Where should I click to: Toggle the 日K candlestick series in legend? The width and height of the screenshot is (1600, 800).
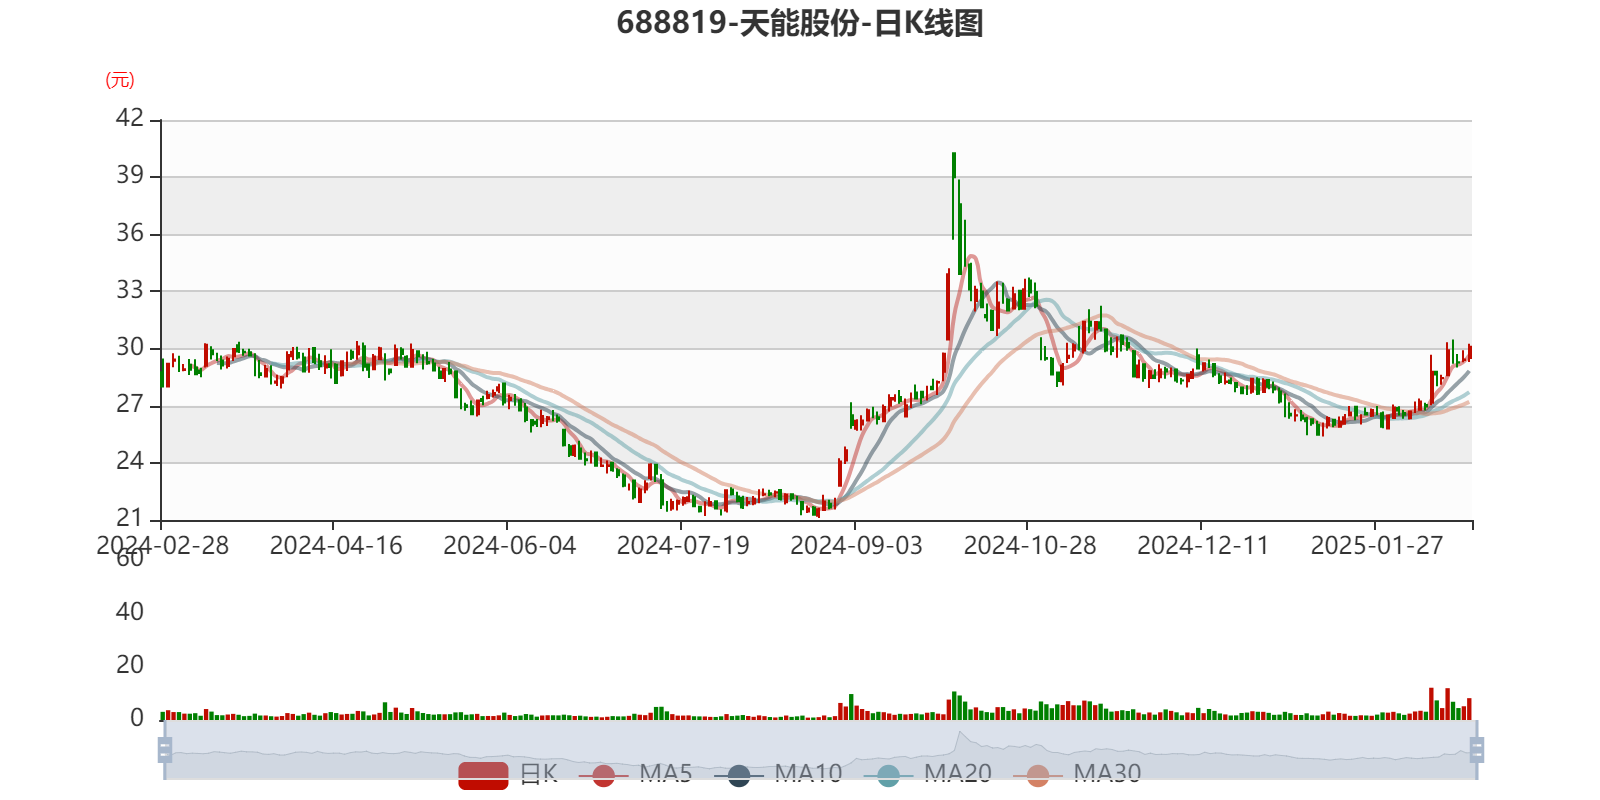[x=508, y=774]
